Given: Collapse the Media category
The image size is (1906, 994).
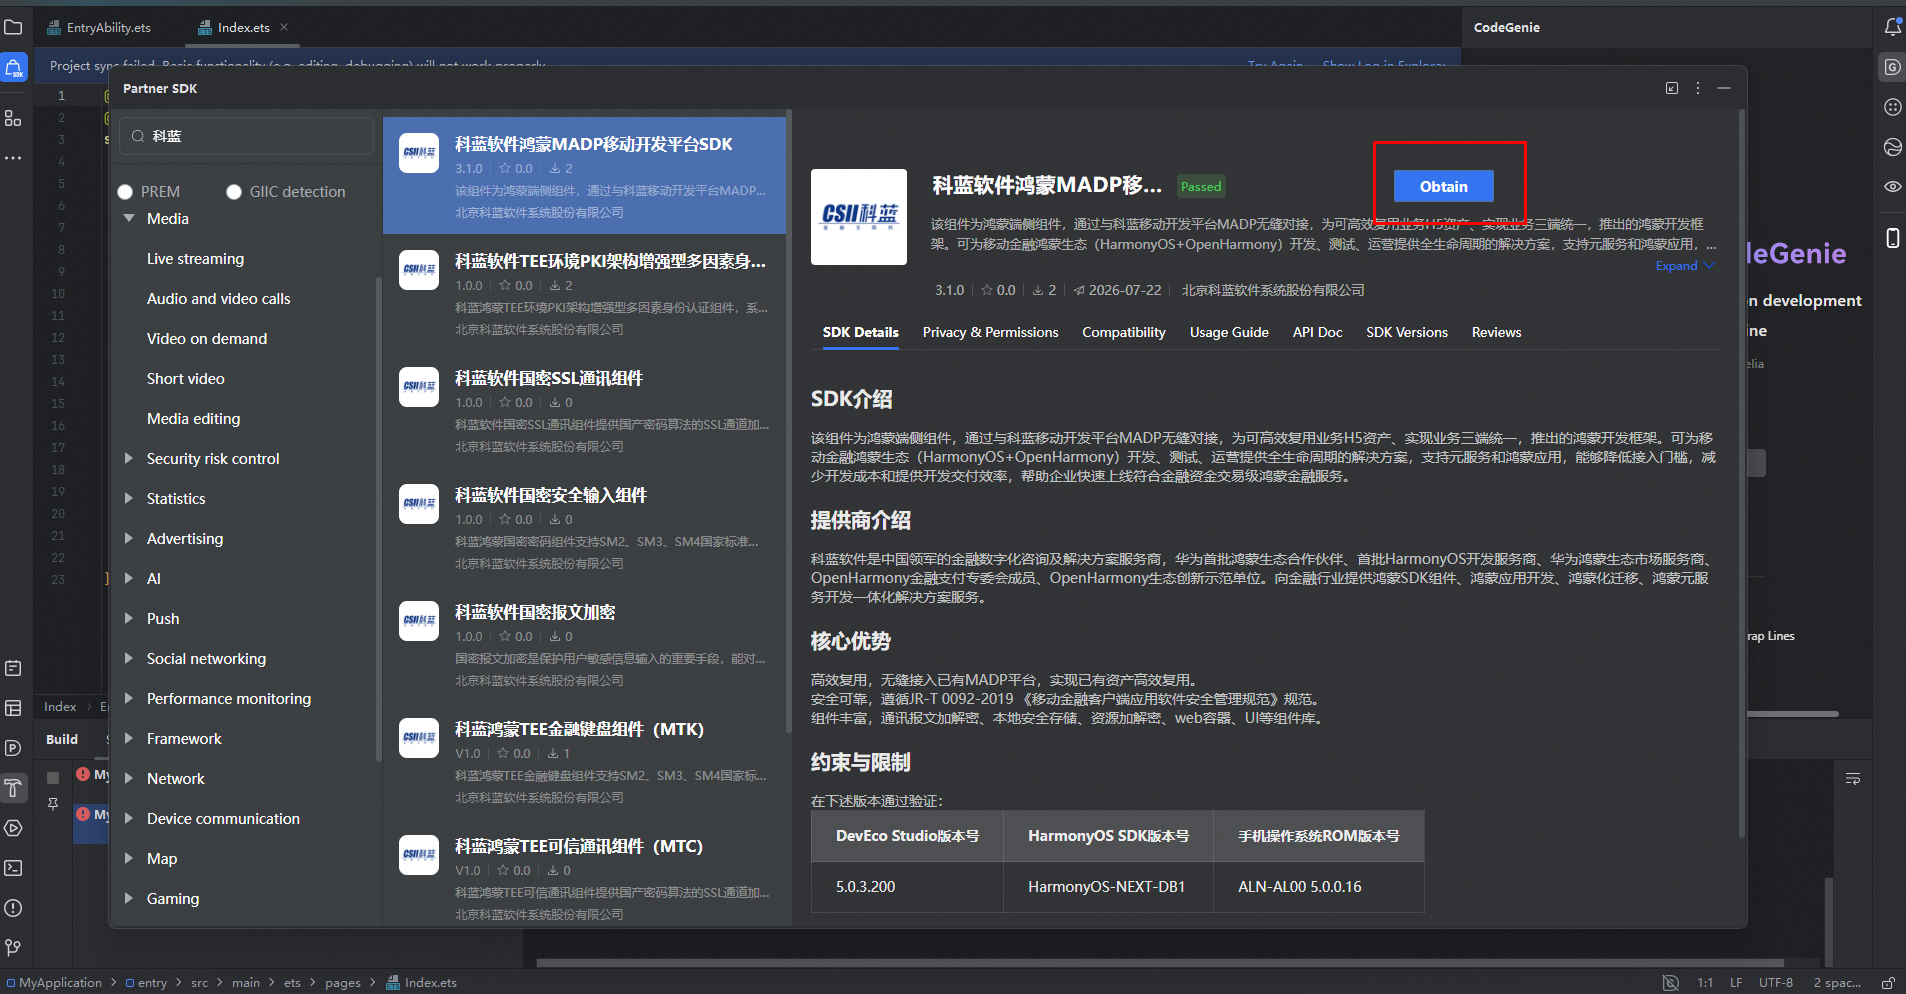Looking at the screenshot, I should coord(129,218).
